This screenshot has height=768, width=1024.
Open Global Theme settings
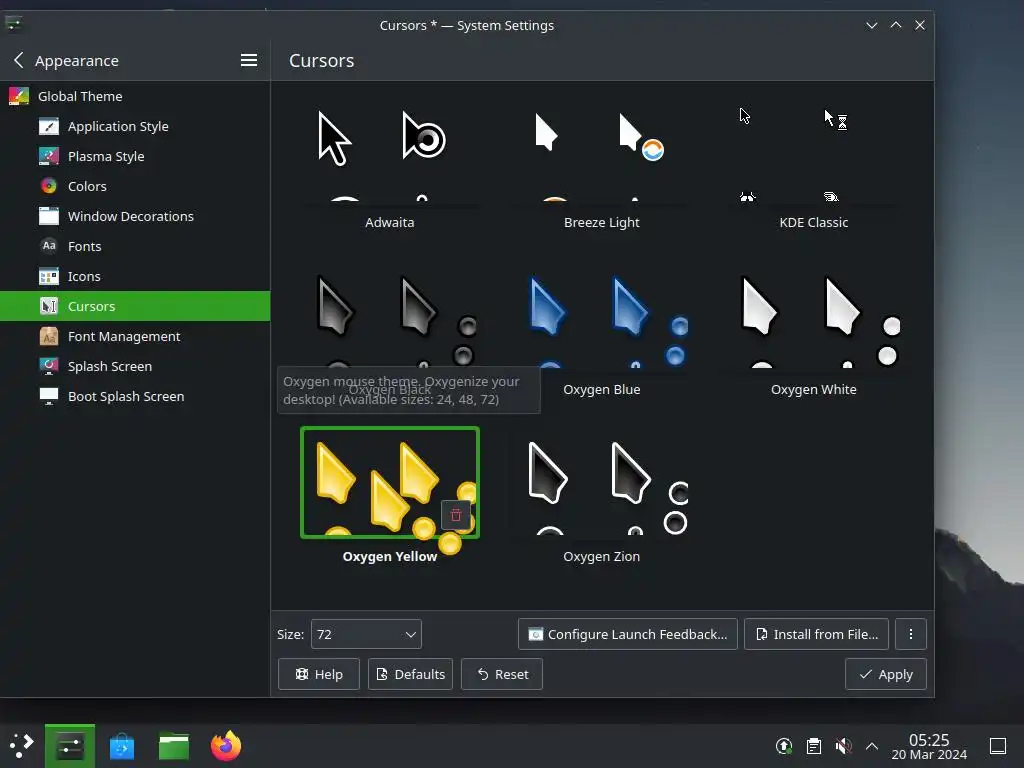(x=135, y=96)
